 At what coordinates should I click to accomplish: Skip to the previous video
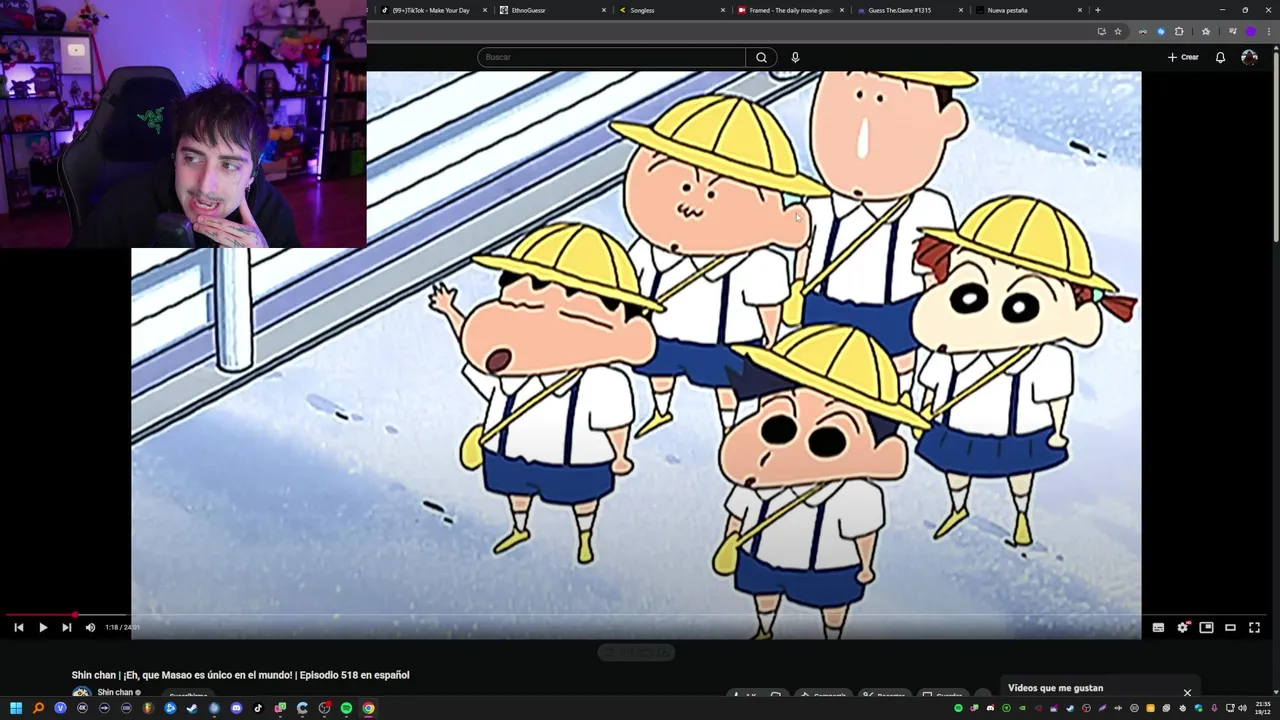click(x=18, y=627)
